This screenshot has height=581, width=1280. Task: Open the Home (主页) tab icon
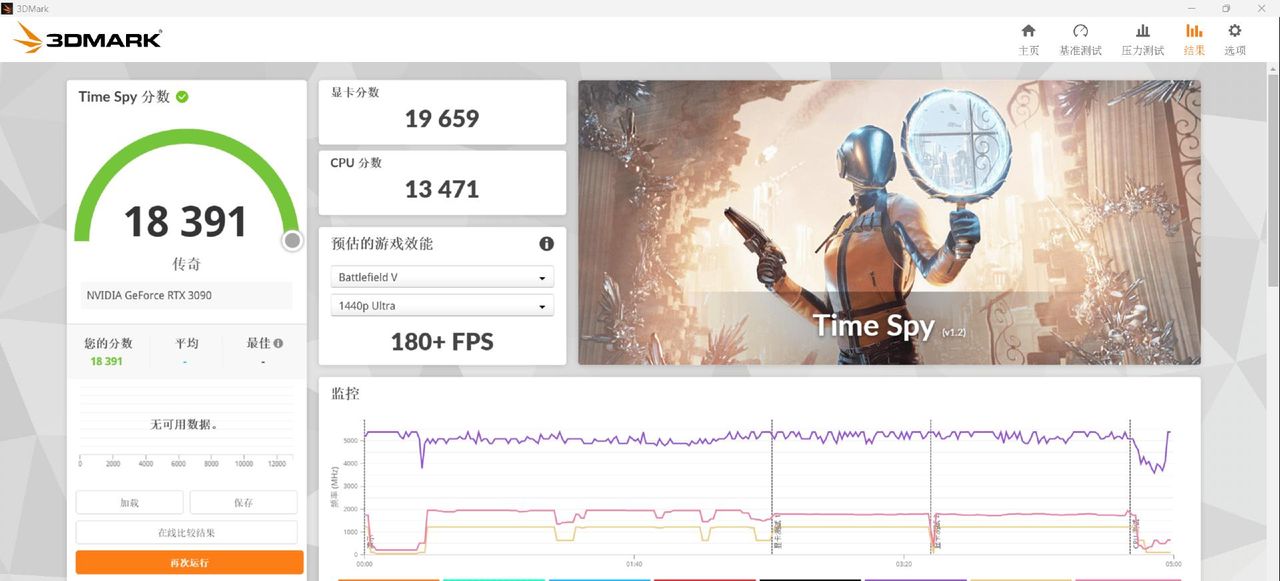click(1028, 32)
